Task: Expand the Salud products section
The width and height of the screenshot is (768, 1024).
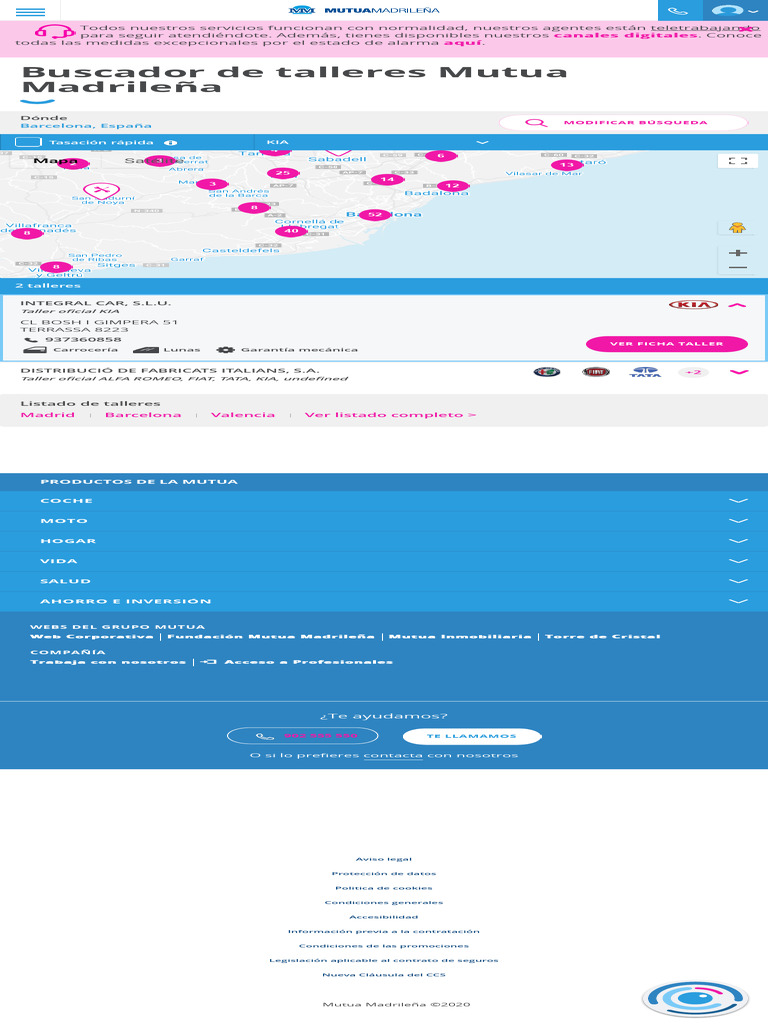Action: click(384, 581)
